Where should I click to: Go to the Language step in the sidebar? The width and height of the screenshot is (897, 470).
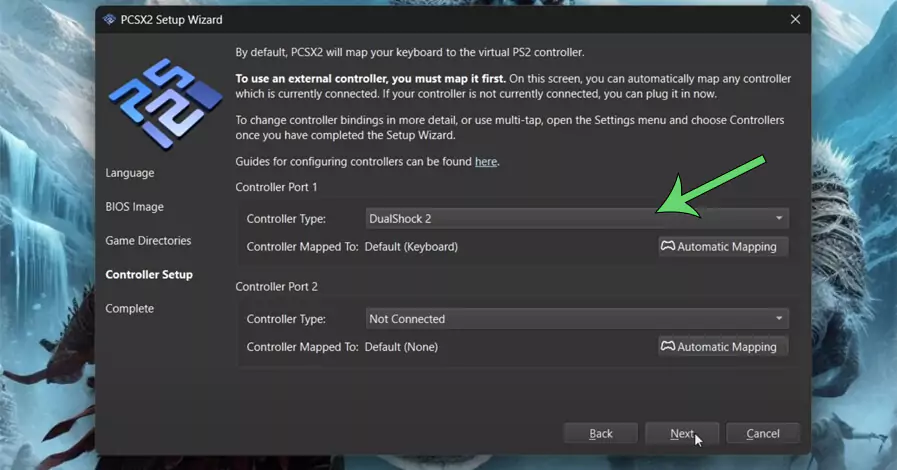pyautogui.click(x=130, y=173)
